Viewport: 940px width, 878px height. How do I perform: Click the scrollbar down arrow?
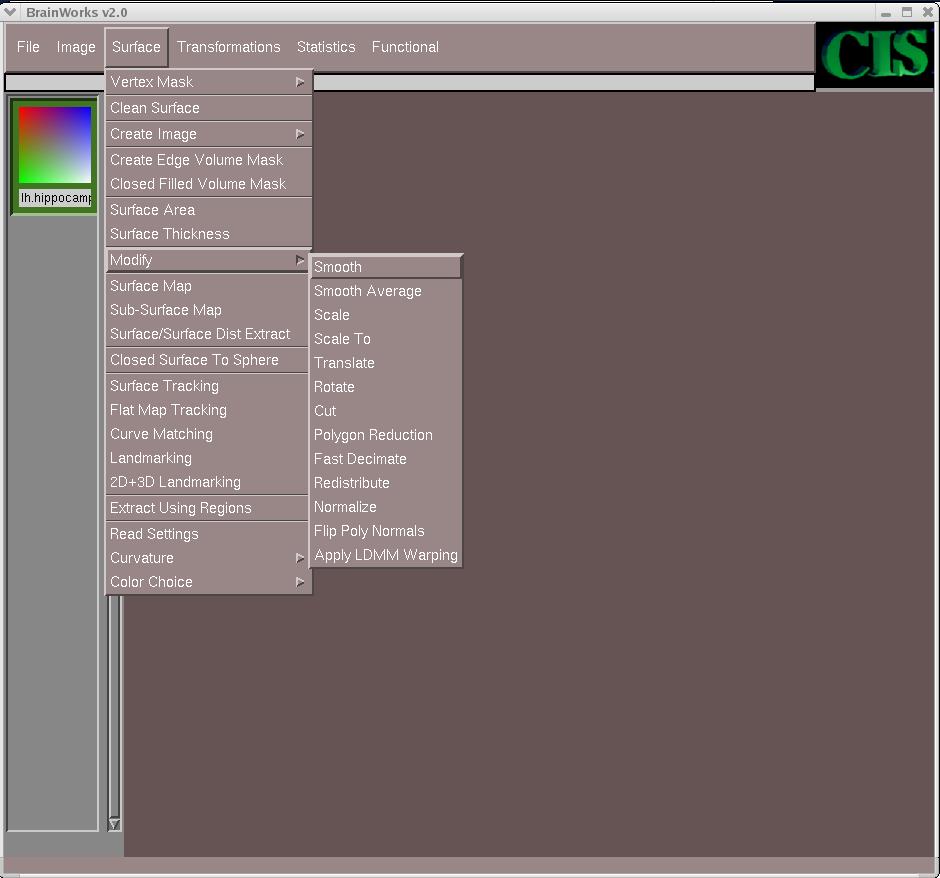point(114,824)
